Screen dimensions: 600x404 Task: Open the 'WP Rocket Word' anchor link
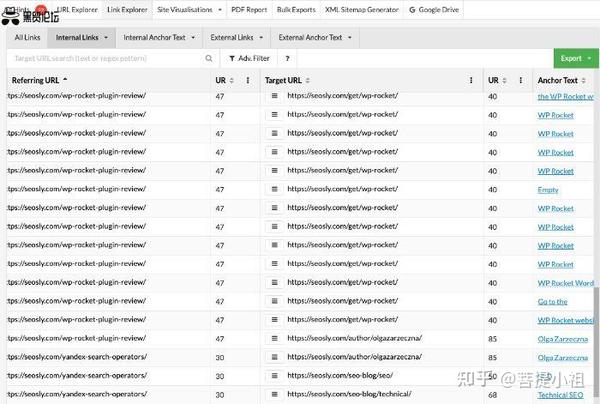566,283
